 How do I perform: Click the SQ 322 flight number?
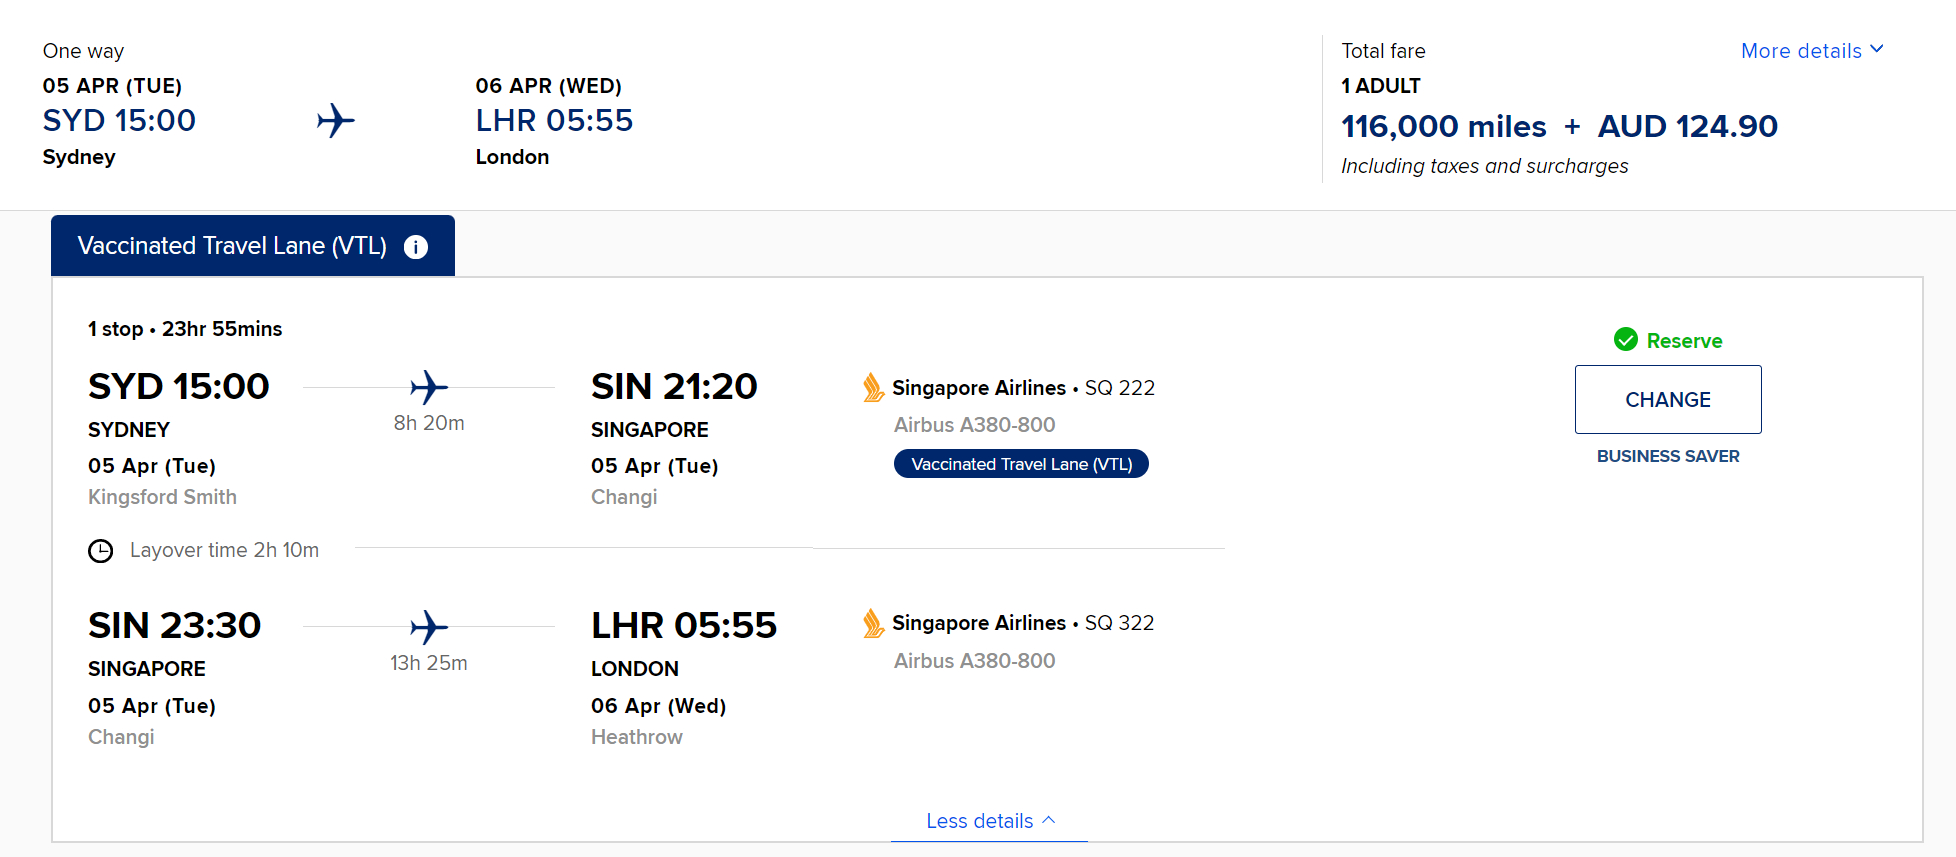1120,623
